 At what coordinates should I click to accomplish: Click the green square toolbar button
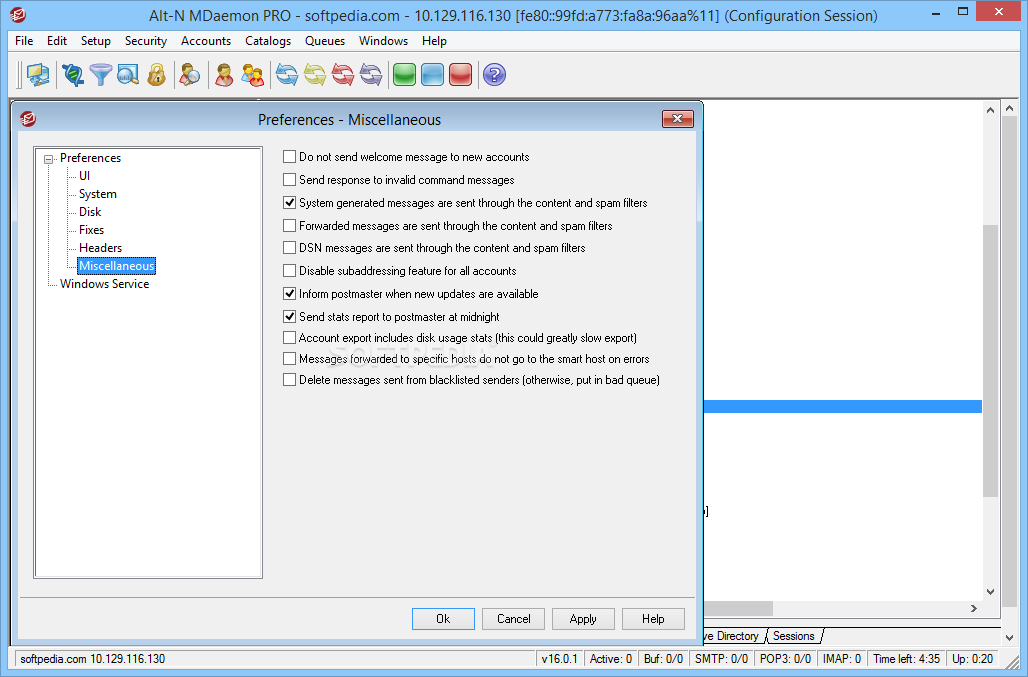[405, 75]
